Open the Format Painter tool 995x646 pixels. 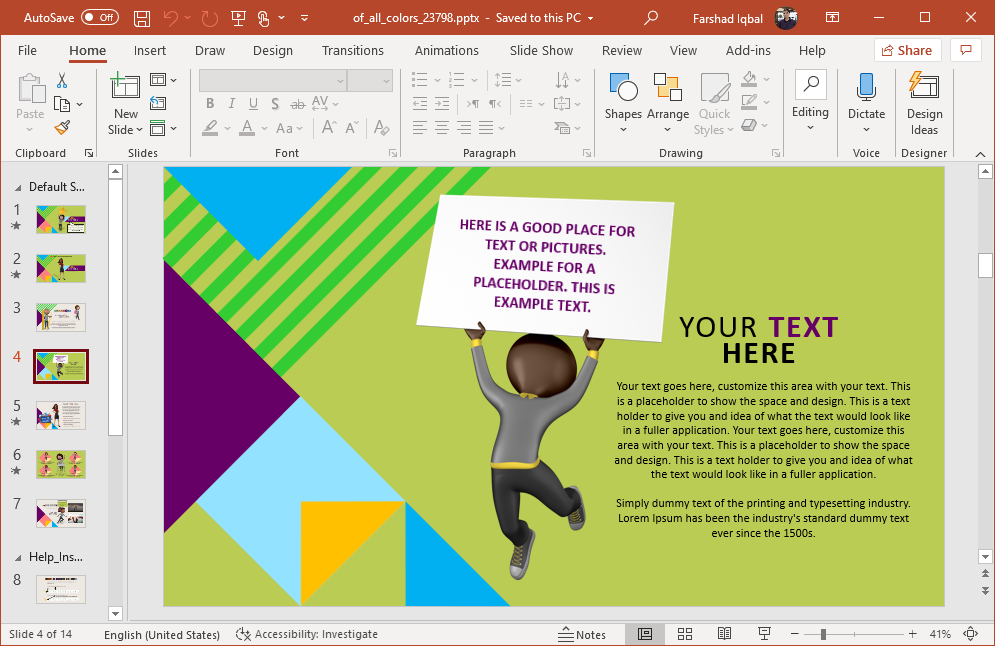pyautogui.click(x=60, y=127)
